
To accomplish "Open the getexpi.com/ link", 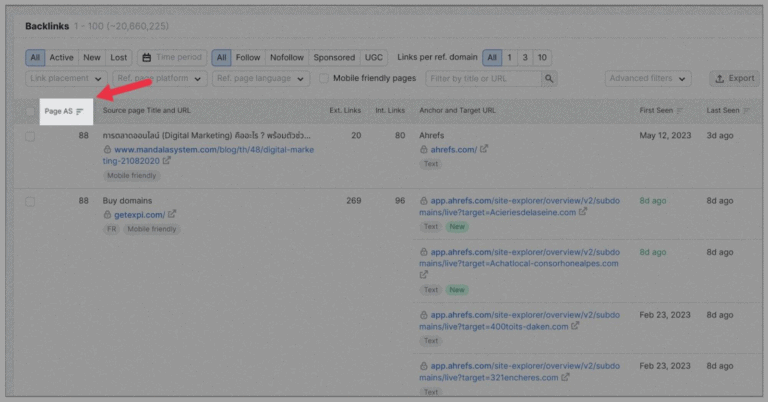I will (x=140, y=214).
